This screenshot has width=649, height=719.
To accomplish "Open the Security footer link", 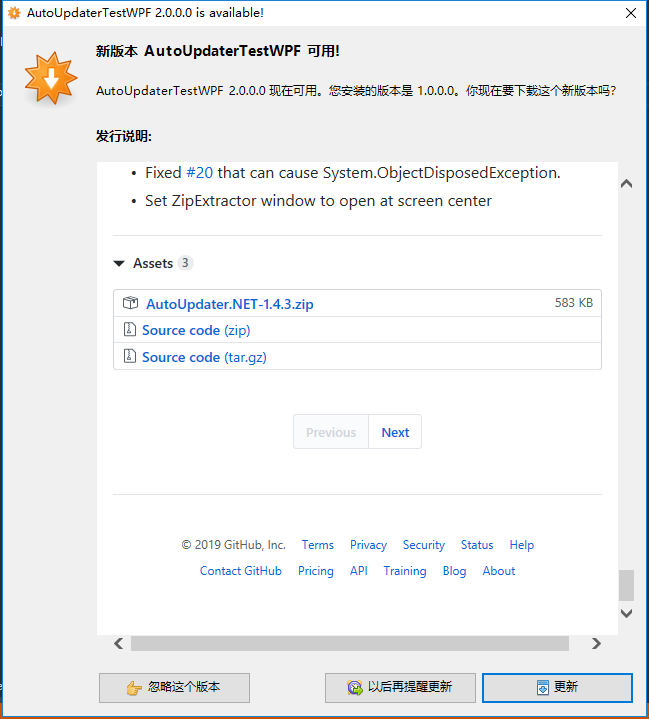I will 424,545.
